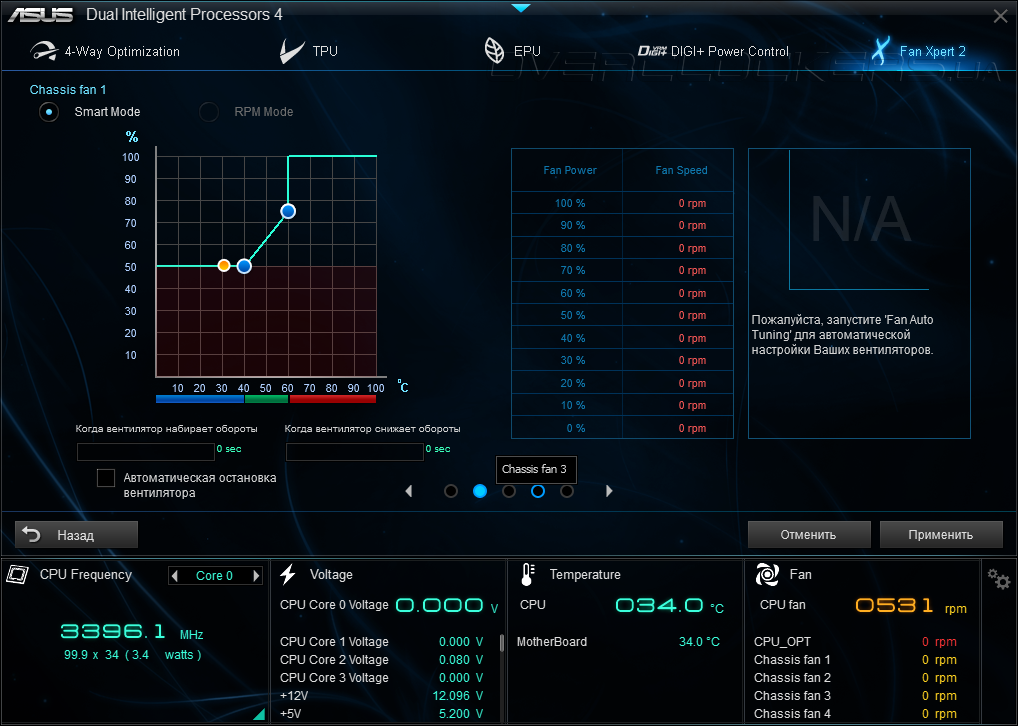This screenshot has width=1018, height=726.
Task: Click the DIGI+ logo icon
Action: coord(652,51)
